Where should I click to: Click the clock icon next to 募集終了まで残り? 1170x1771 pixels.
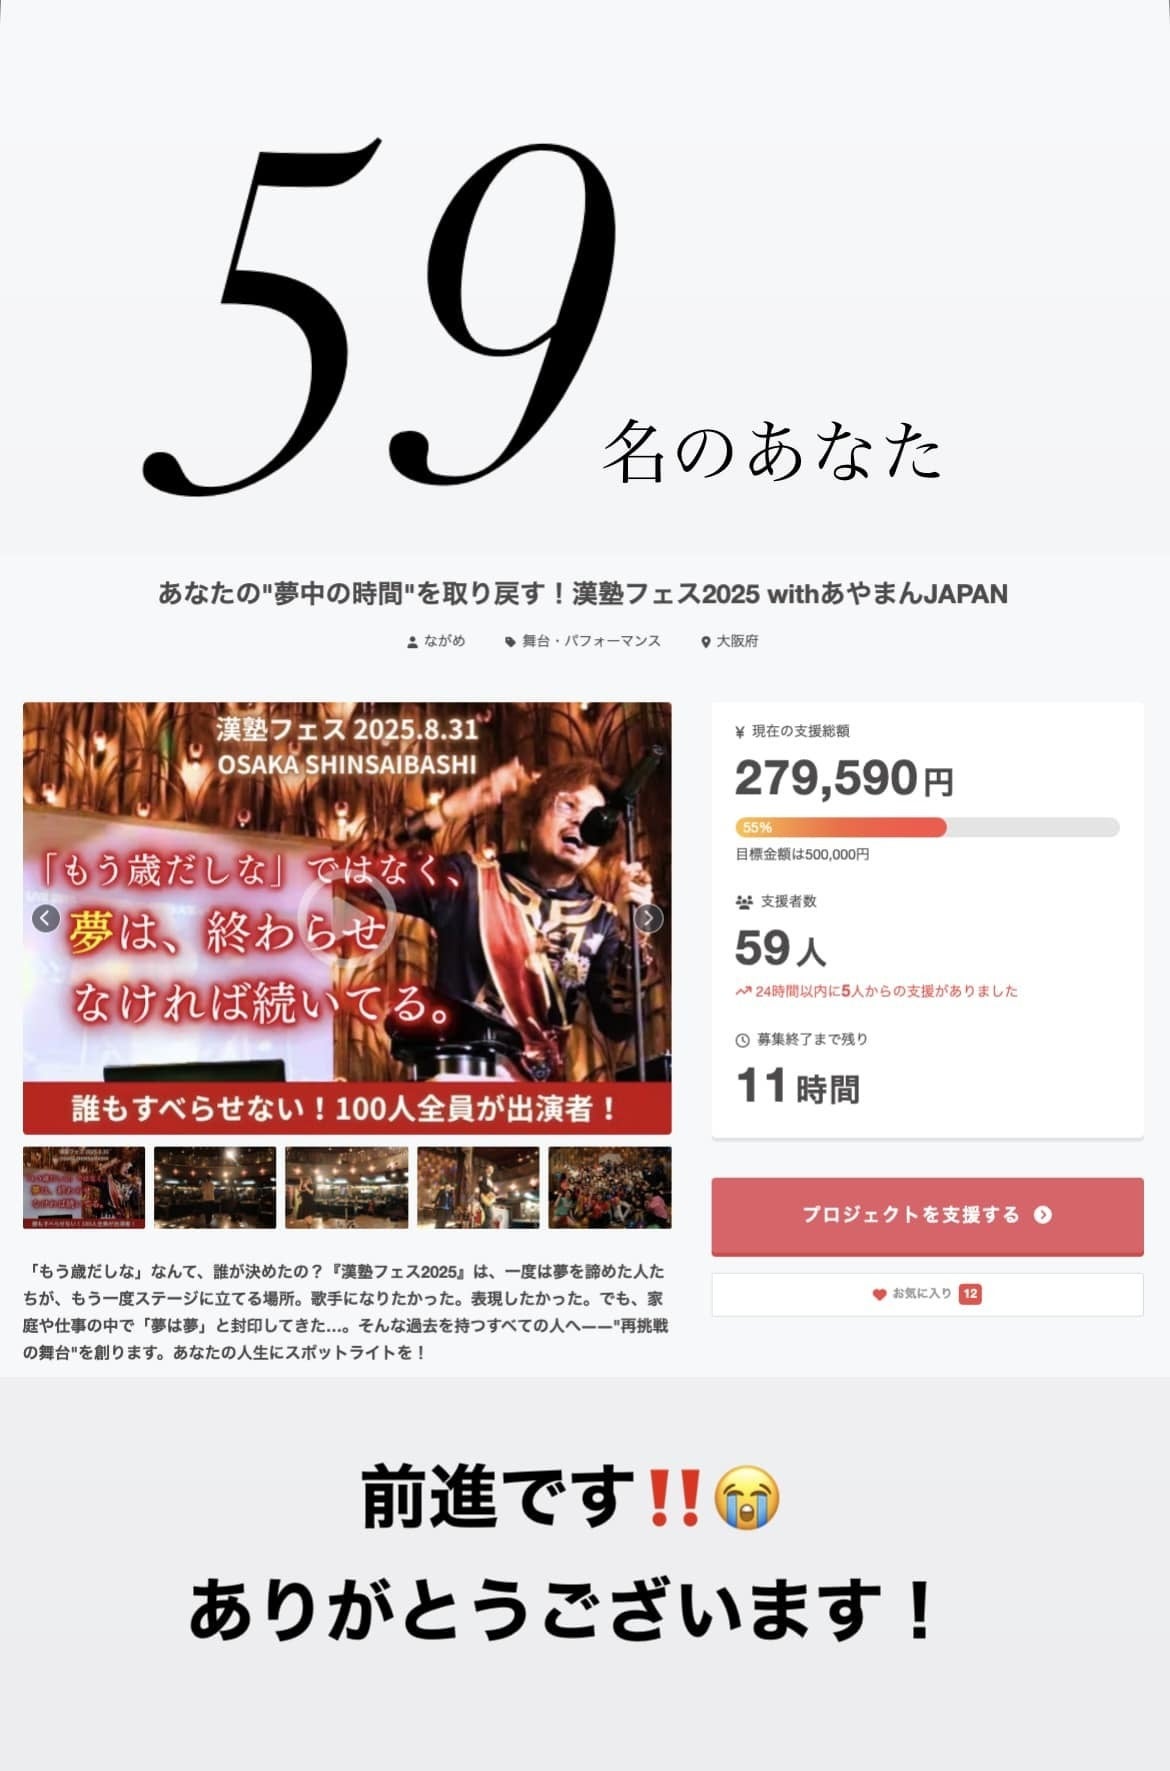742,1040
